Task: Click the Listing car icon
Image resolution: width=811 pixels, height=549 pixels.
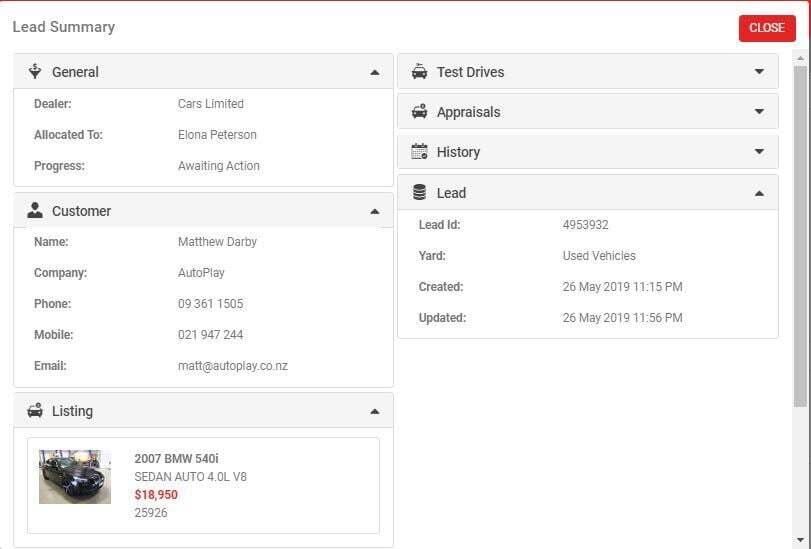Action: [x=35, y=410]
